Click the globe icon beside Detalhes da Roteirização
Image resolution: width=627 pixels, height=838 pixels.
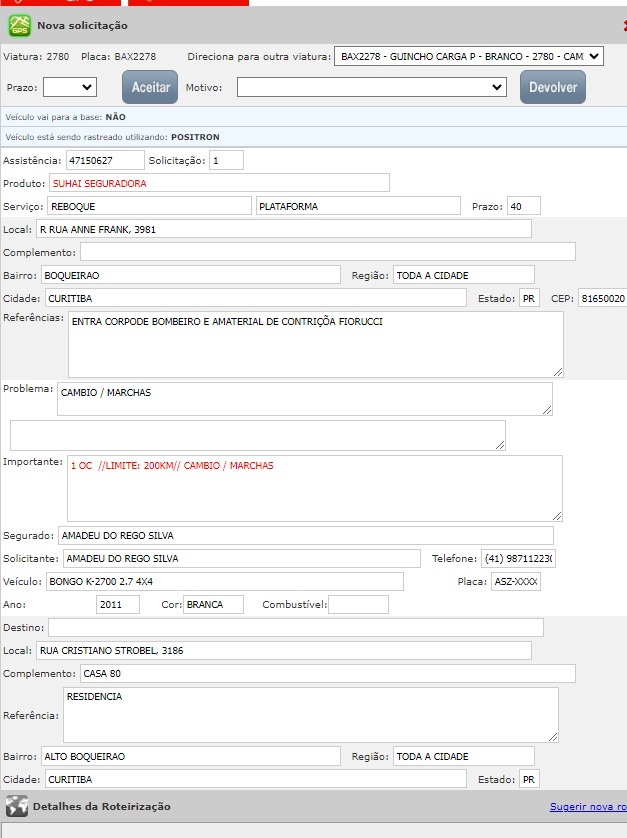coord(16,806)
